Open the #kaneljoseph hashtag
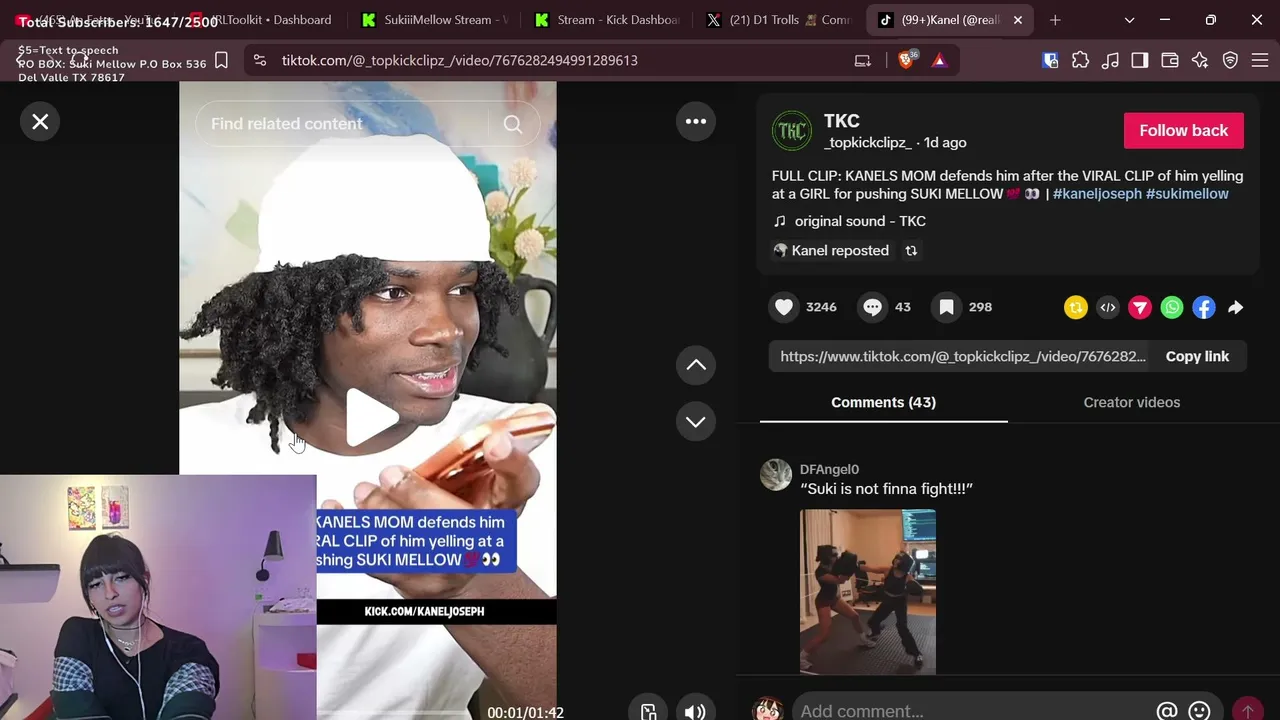Image resolution: width=1280 pixels, height=720 pixels. pos(1097,194)
